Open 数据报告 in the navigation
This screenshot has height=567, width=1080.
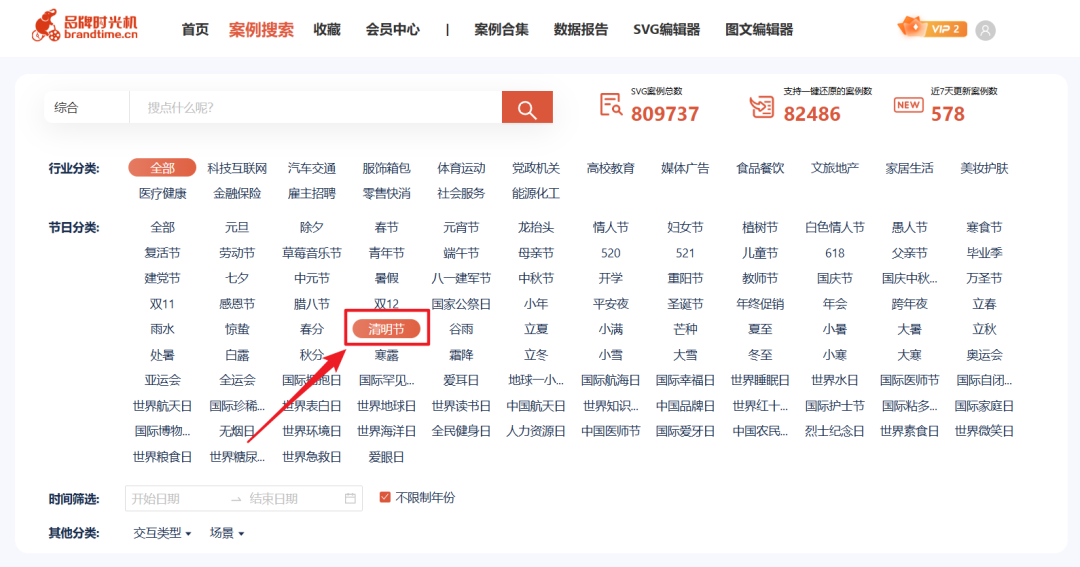(581, 30)
